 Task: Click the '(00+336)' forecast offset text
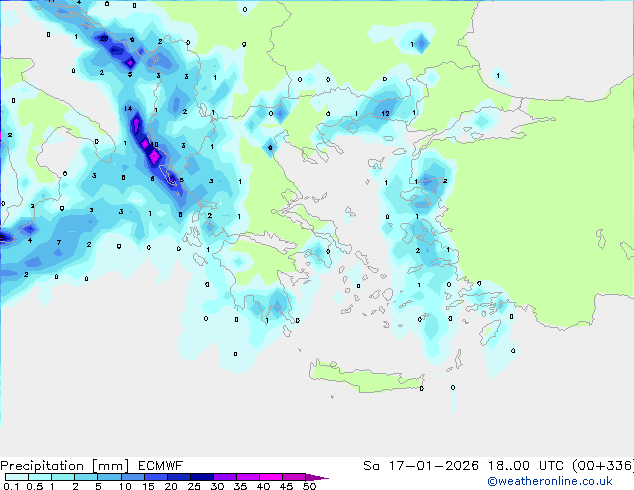point(602,466)
